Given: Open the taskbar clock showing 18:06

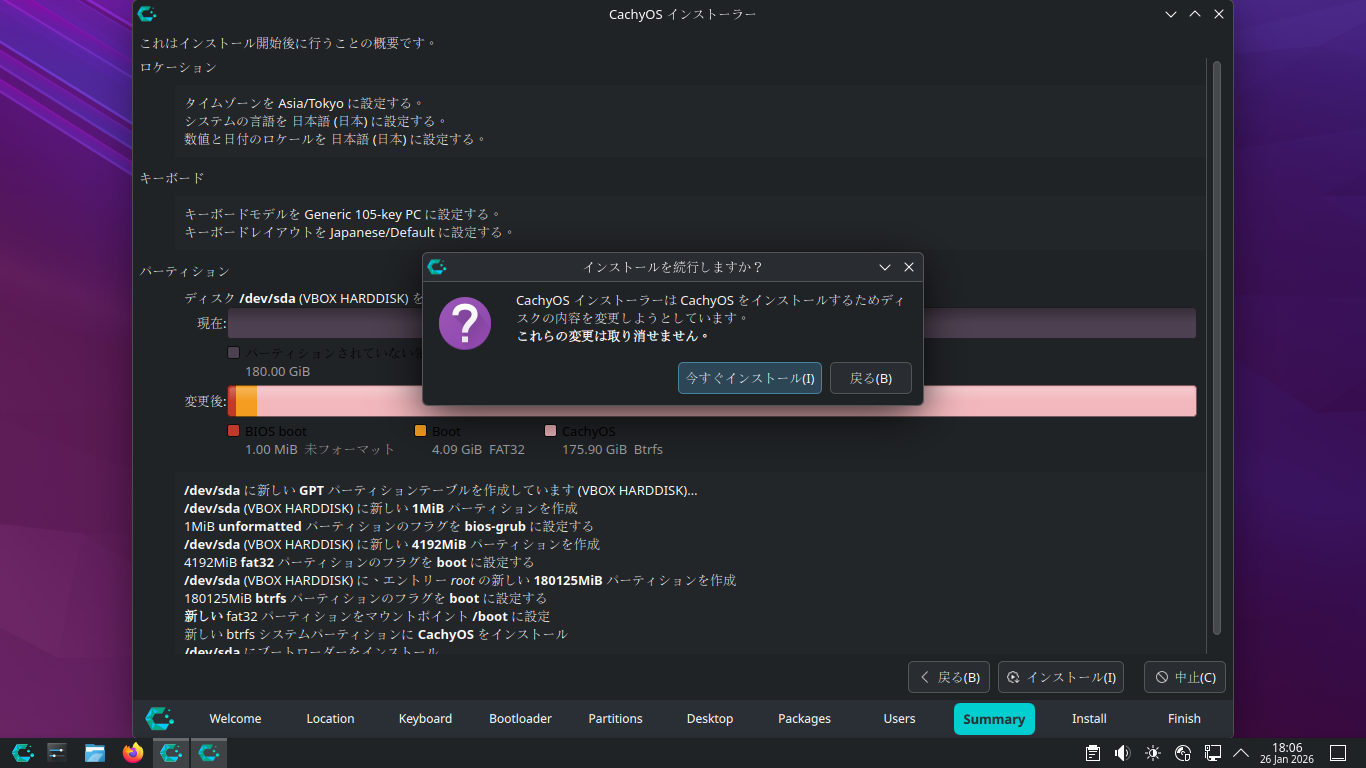Looking at the screenshot, I should click(x=1287, y=753).
